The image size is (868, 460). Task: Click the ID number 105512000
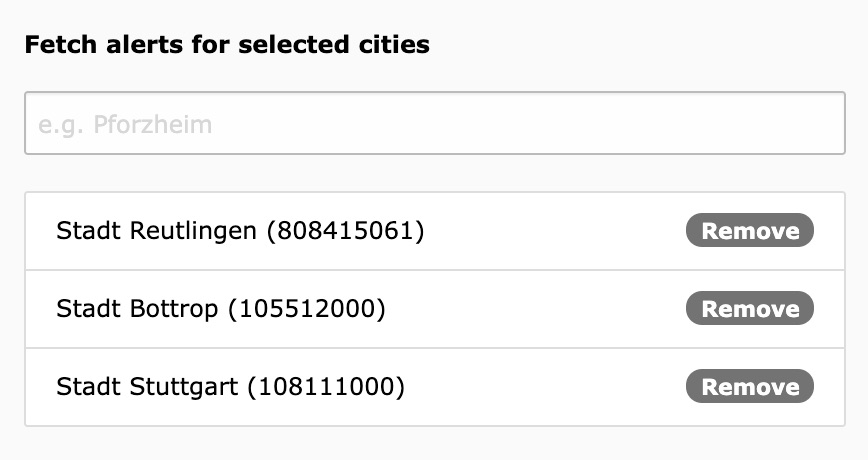tap(306, 309)
